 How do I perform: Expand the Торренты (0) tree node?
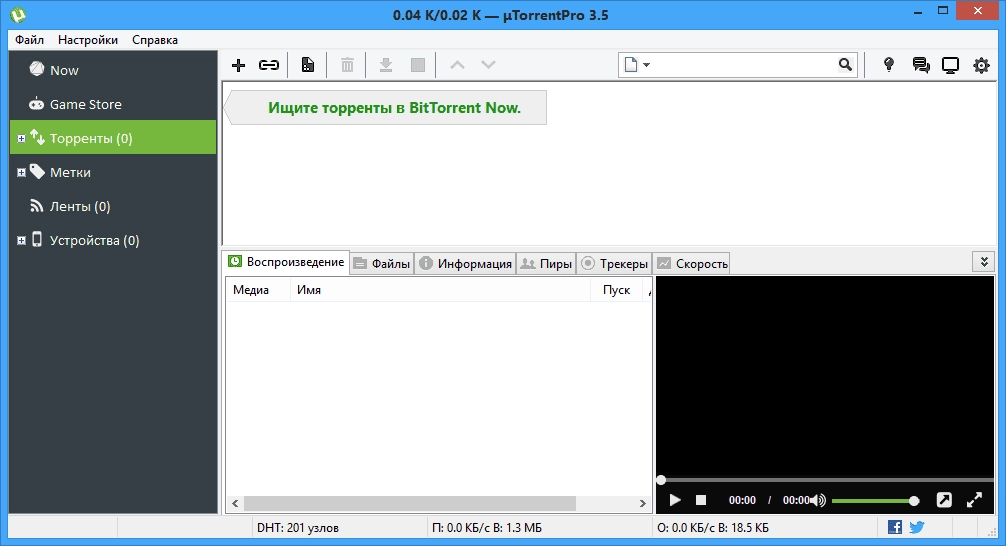(x=21, y=138)
